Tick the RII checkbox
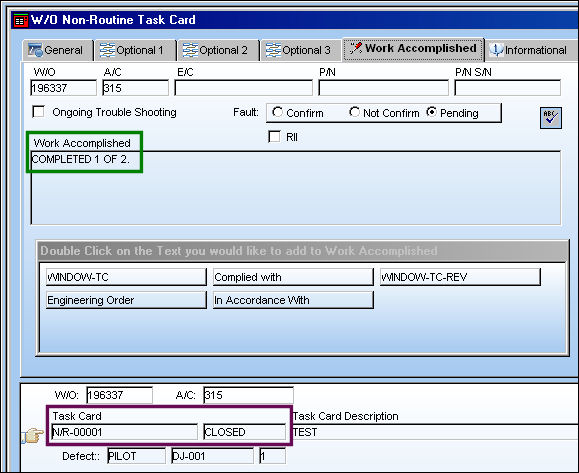 [x=274, y=137]
